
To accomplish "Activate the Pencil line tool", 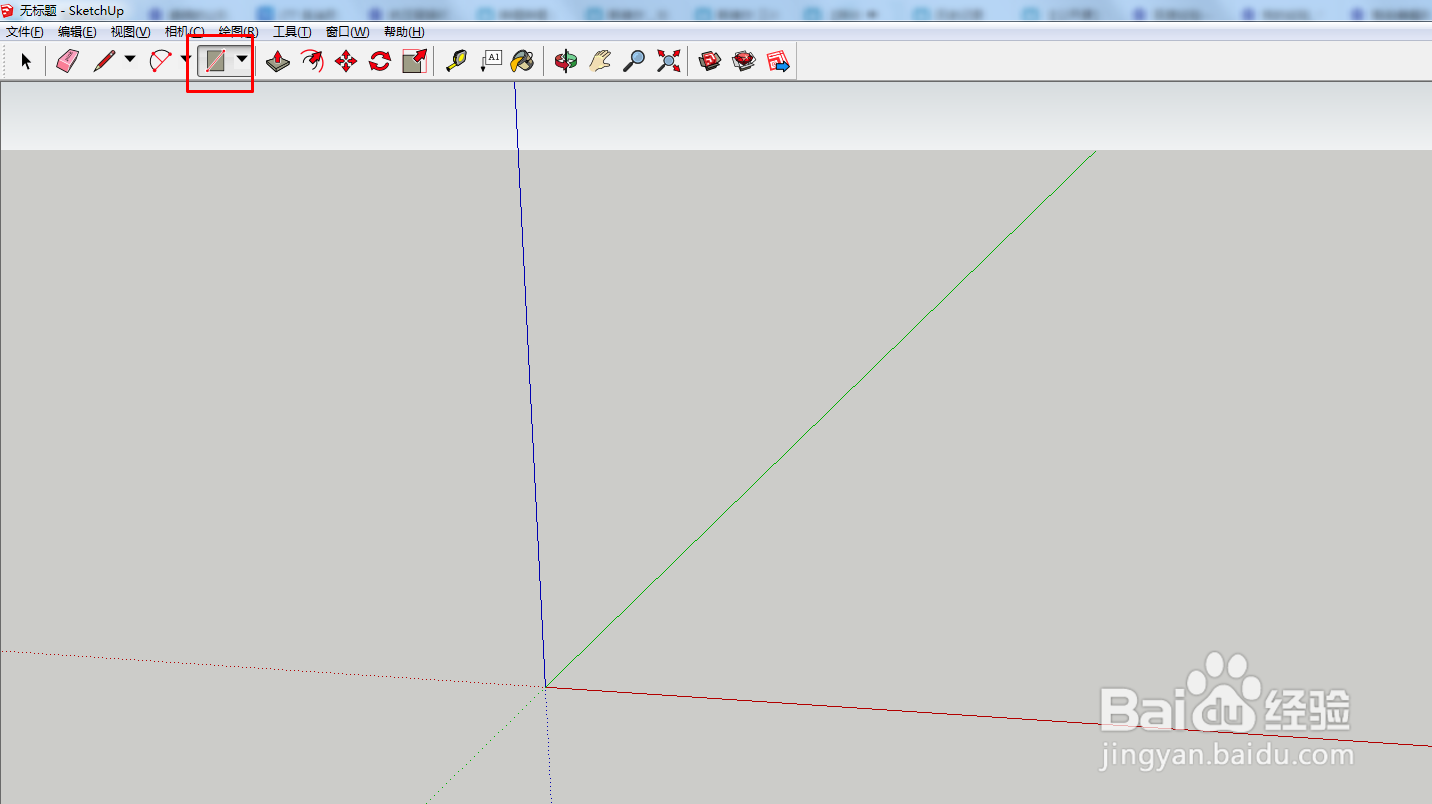I will click(104, 62).
